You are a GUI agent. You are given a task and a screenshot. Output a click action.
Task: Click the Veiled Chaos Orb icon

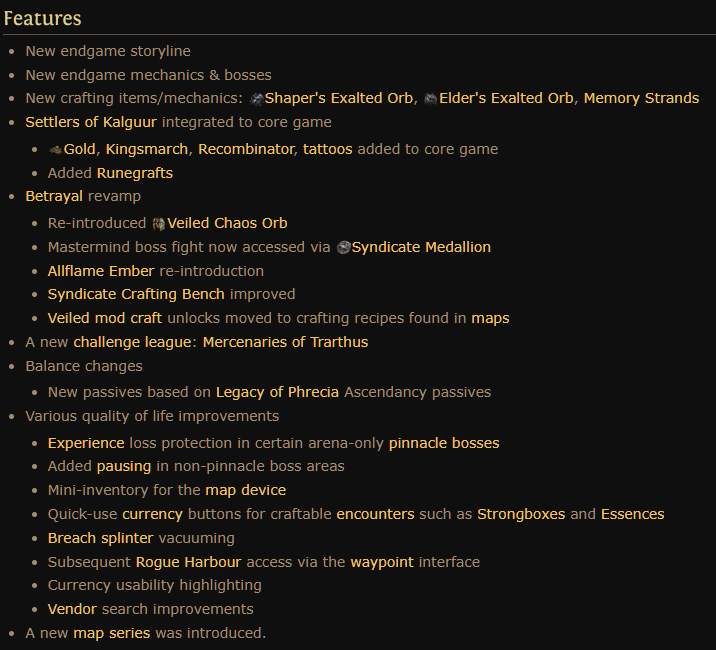tap(158, 223)
